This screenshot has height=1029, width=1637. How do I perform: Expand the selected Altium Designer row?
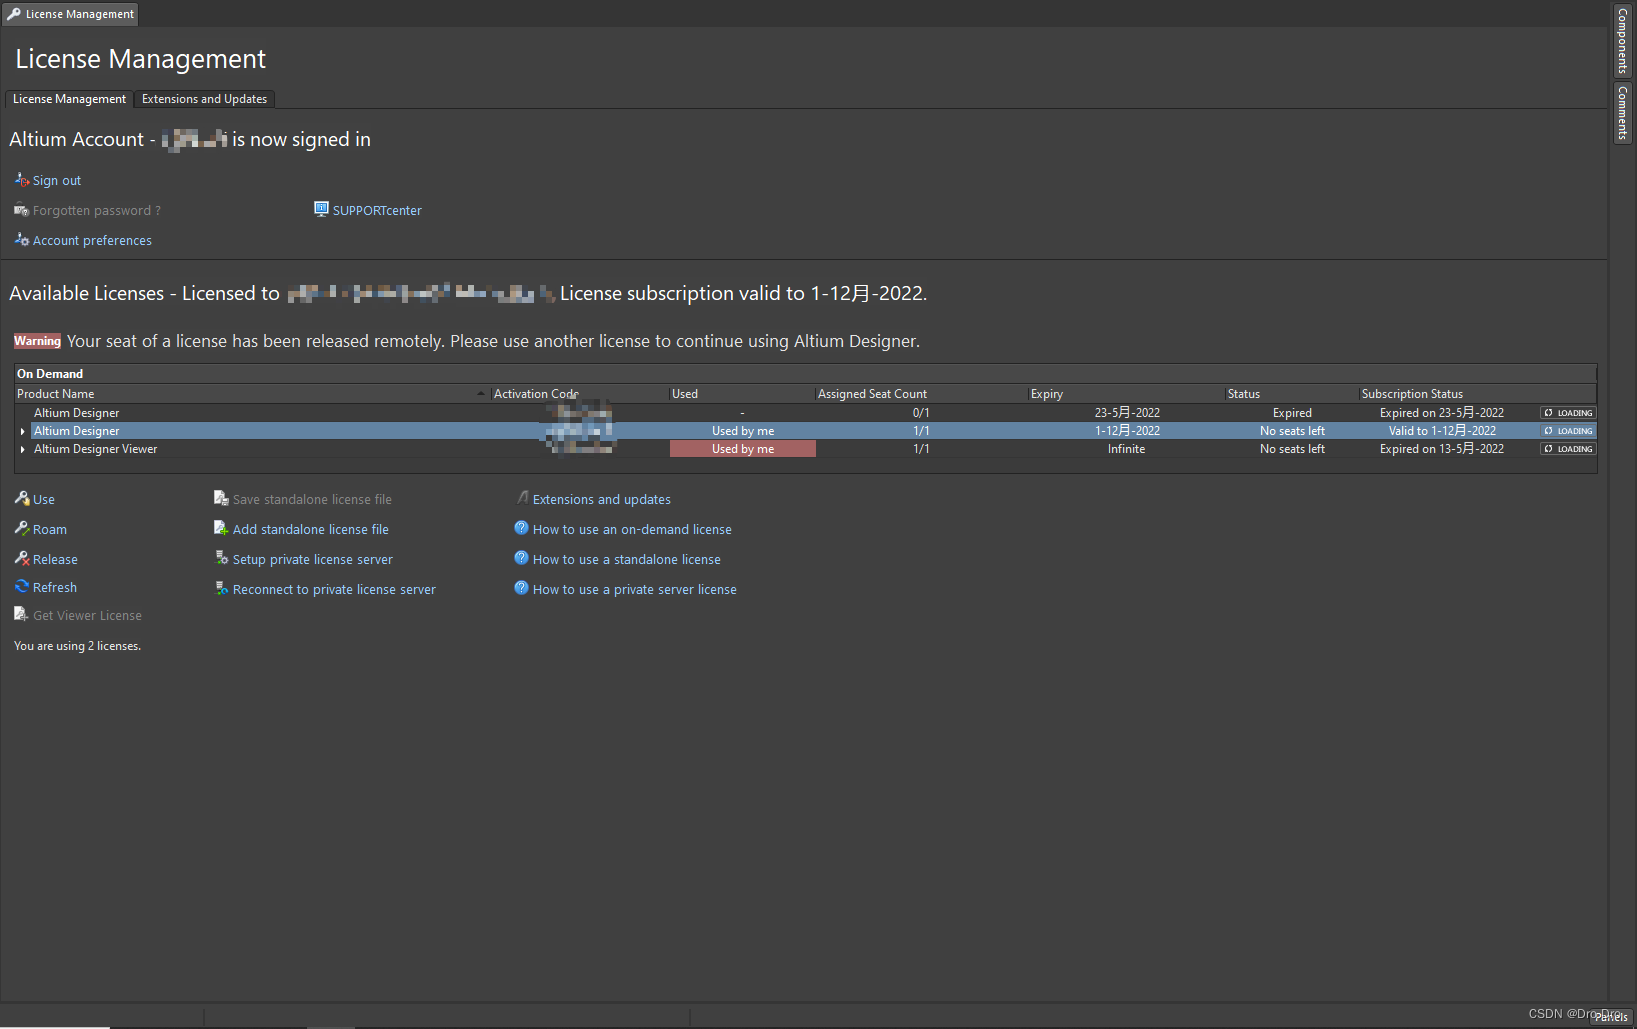(23, 431)
